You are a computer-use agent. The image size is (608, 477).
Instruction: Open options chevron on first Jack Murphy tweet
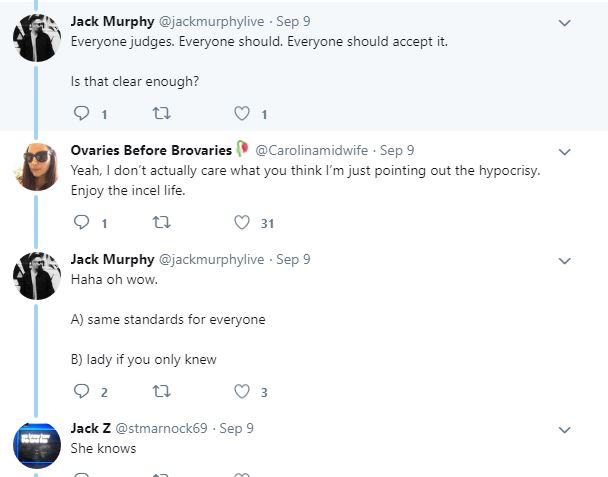coord(564,22)
